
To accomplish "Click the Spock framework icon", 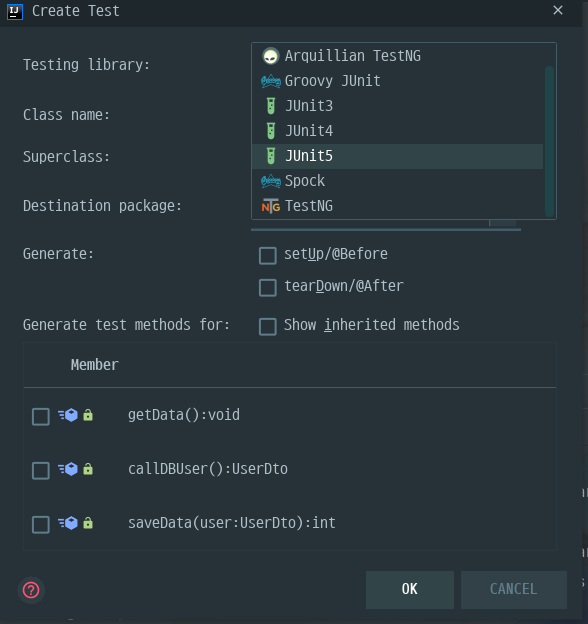I will point(271,181).
